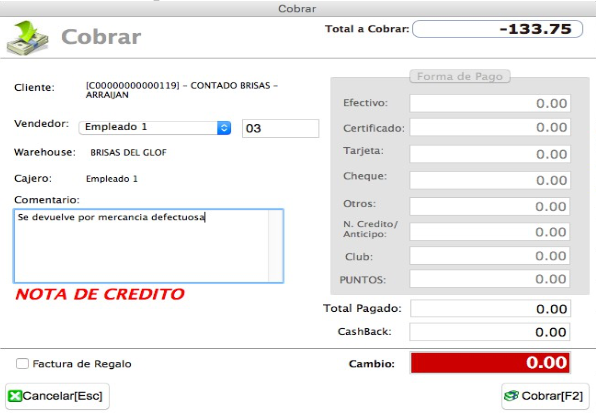
Task: Click the Tarjeta: label
Action: click(x=363, y=151)
